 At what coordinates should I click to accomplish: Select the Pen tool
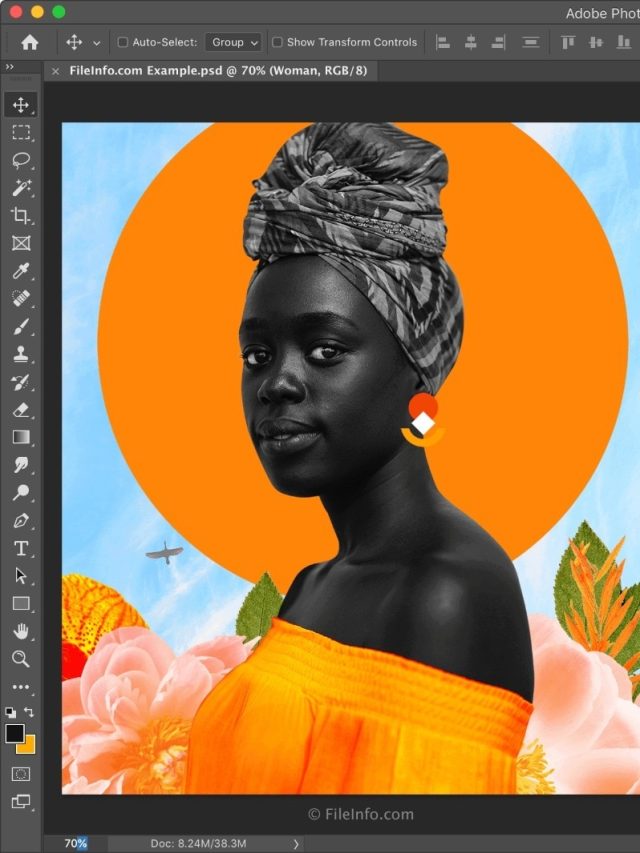click(x=21, y=521)
